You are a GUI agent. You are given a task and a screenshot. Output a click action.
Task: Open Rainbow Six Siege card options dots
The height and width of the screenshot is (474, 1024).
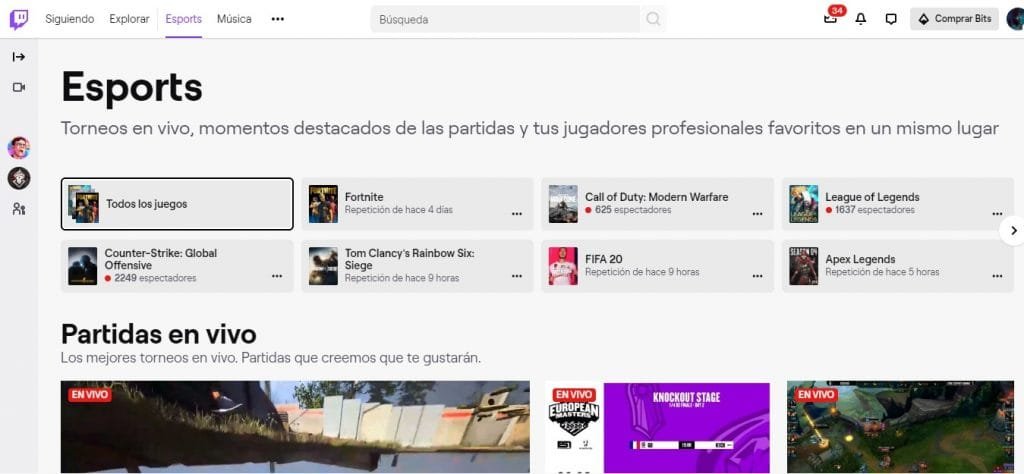(x=517, y=276)
